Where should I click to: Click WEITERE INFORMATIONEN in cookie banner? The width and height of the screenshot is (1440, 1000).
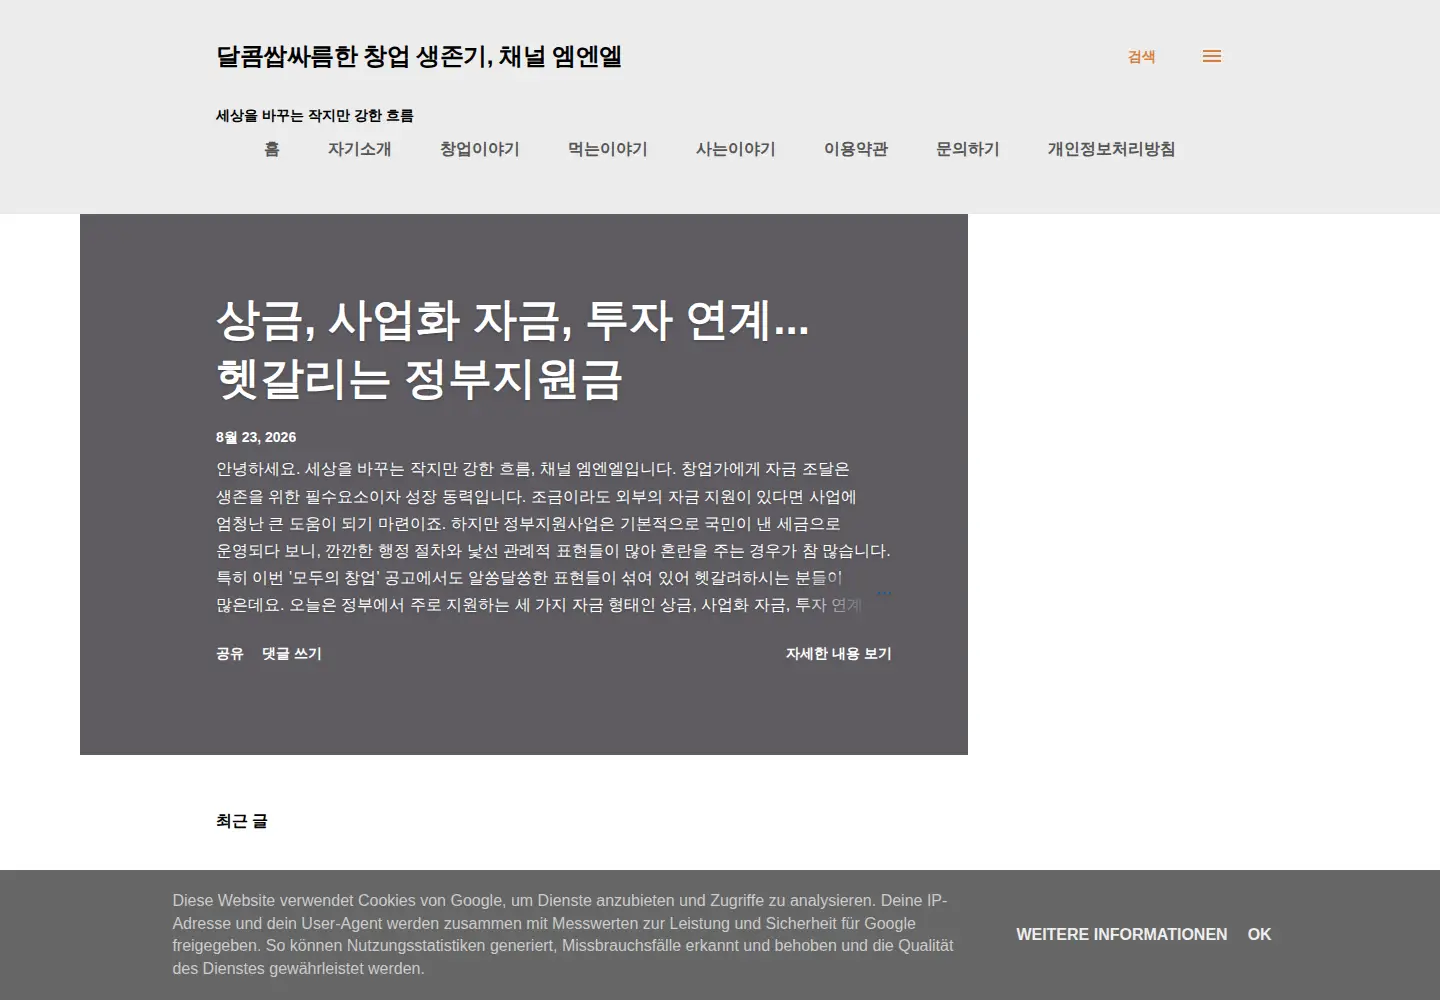1122,934
